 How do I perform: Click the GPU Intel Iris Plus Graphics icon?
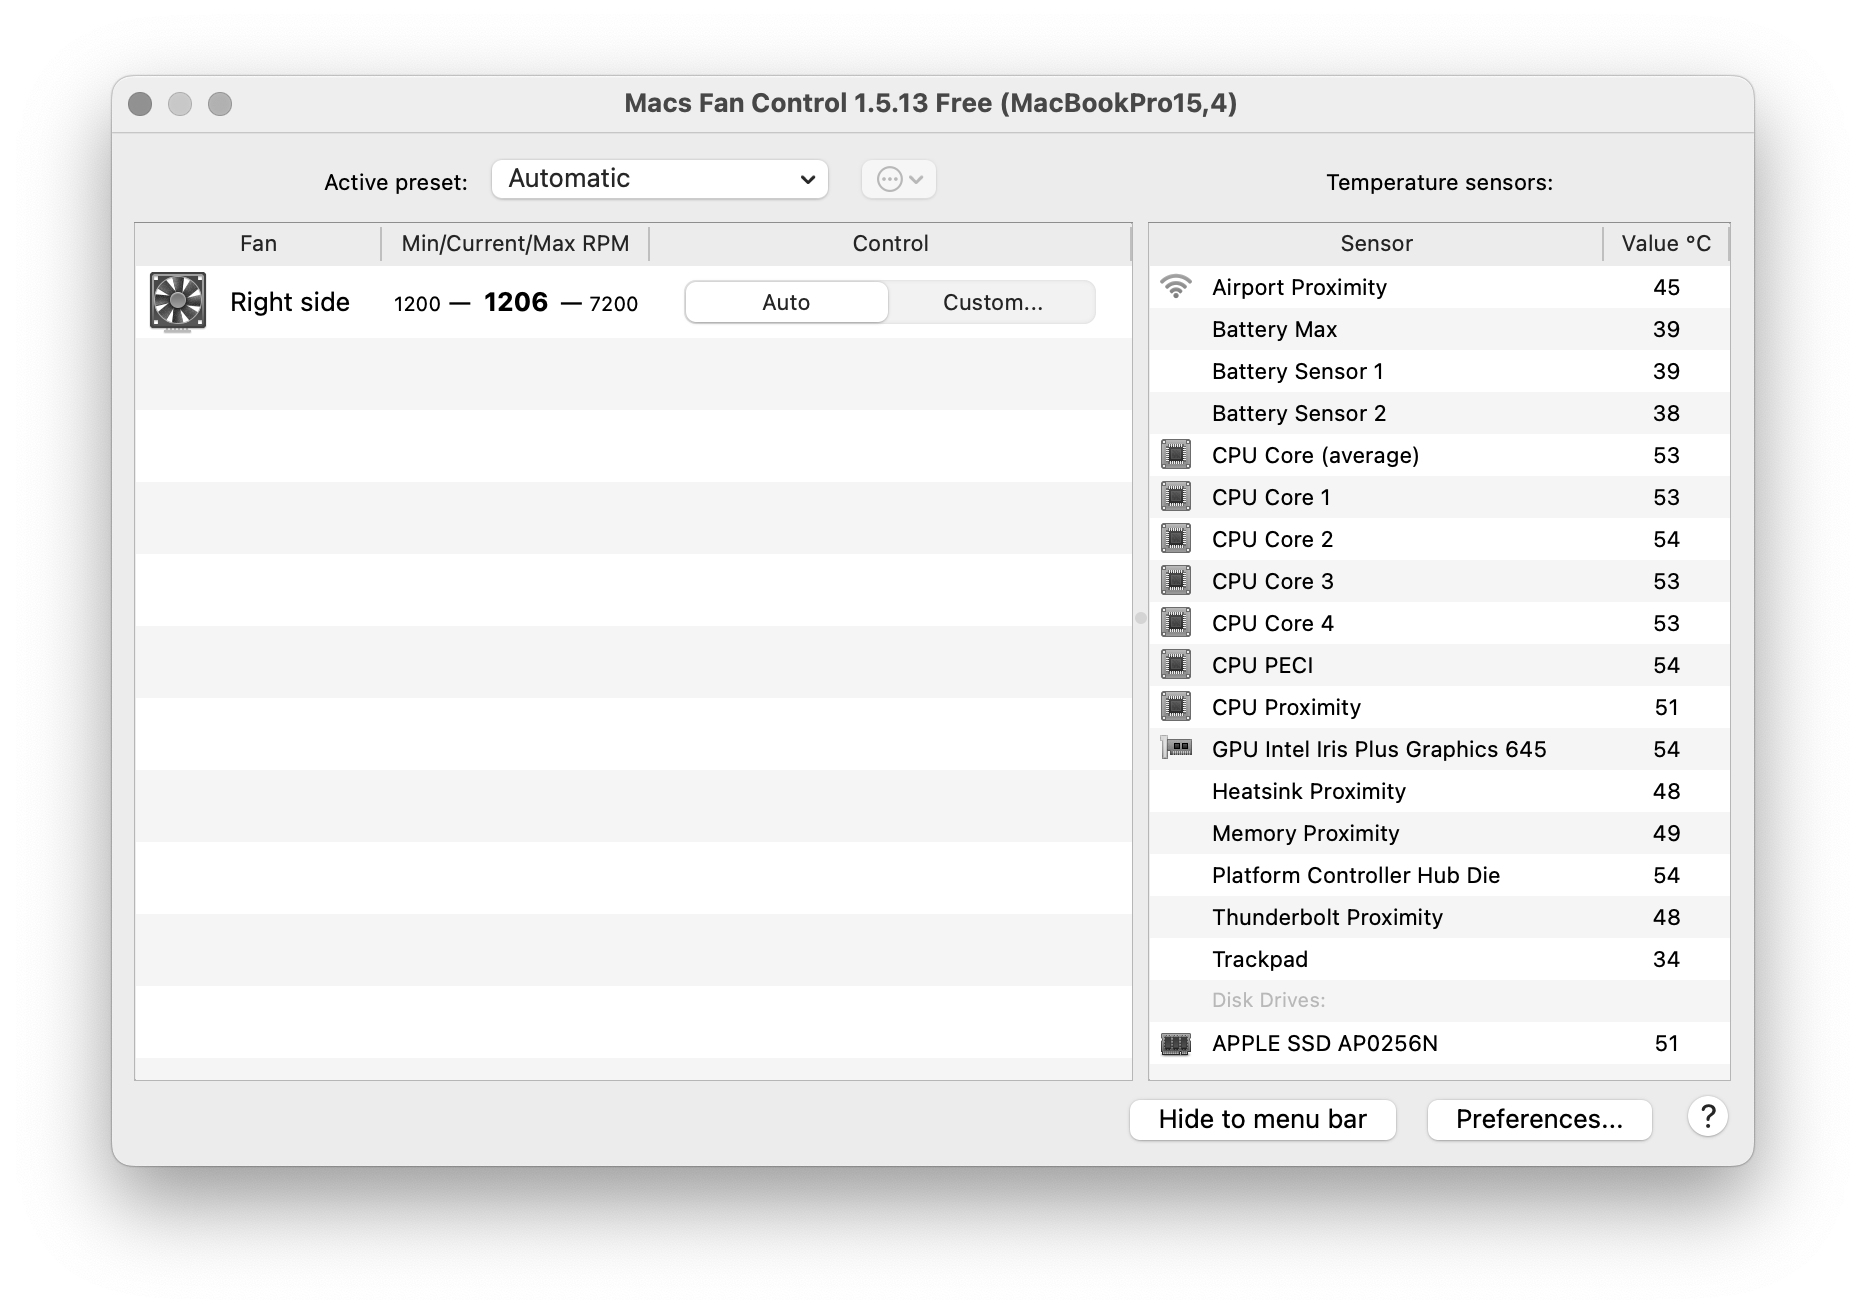pyautogui.click(x=1176, y=748)
